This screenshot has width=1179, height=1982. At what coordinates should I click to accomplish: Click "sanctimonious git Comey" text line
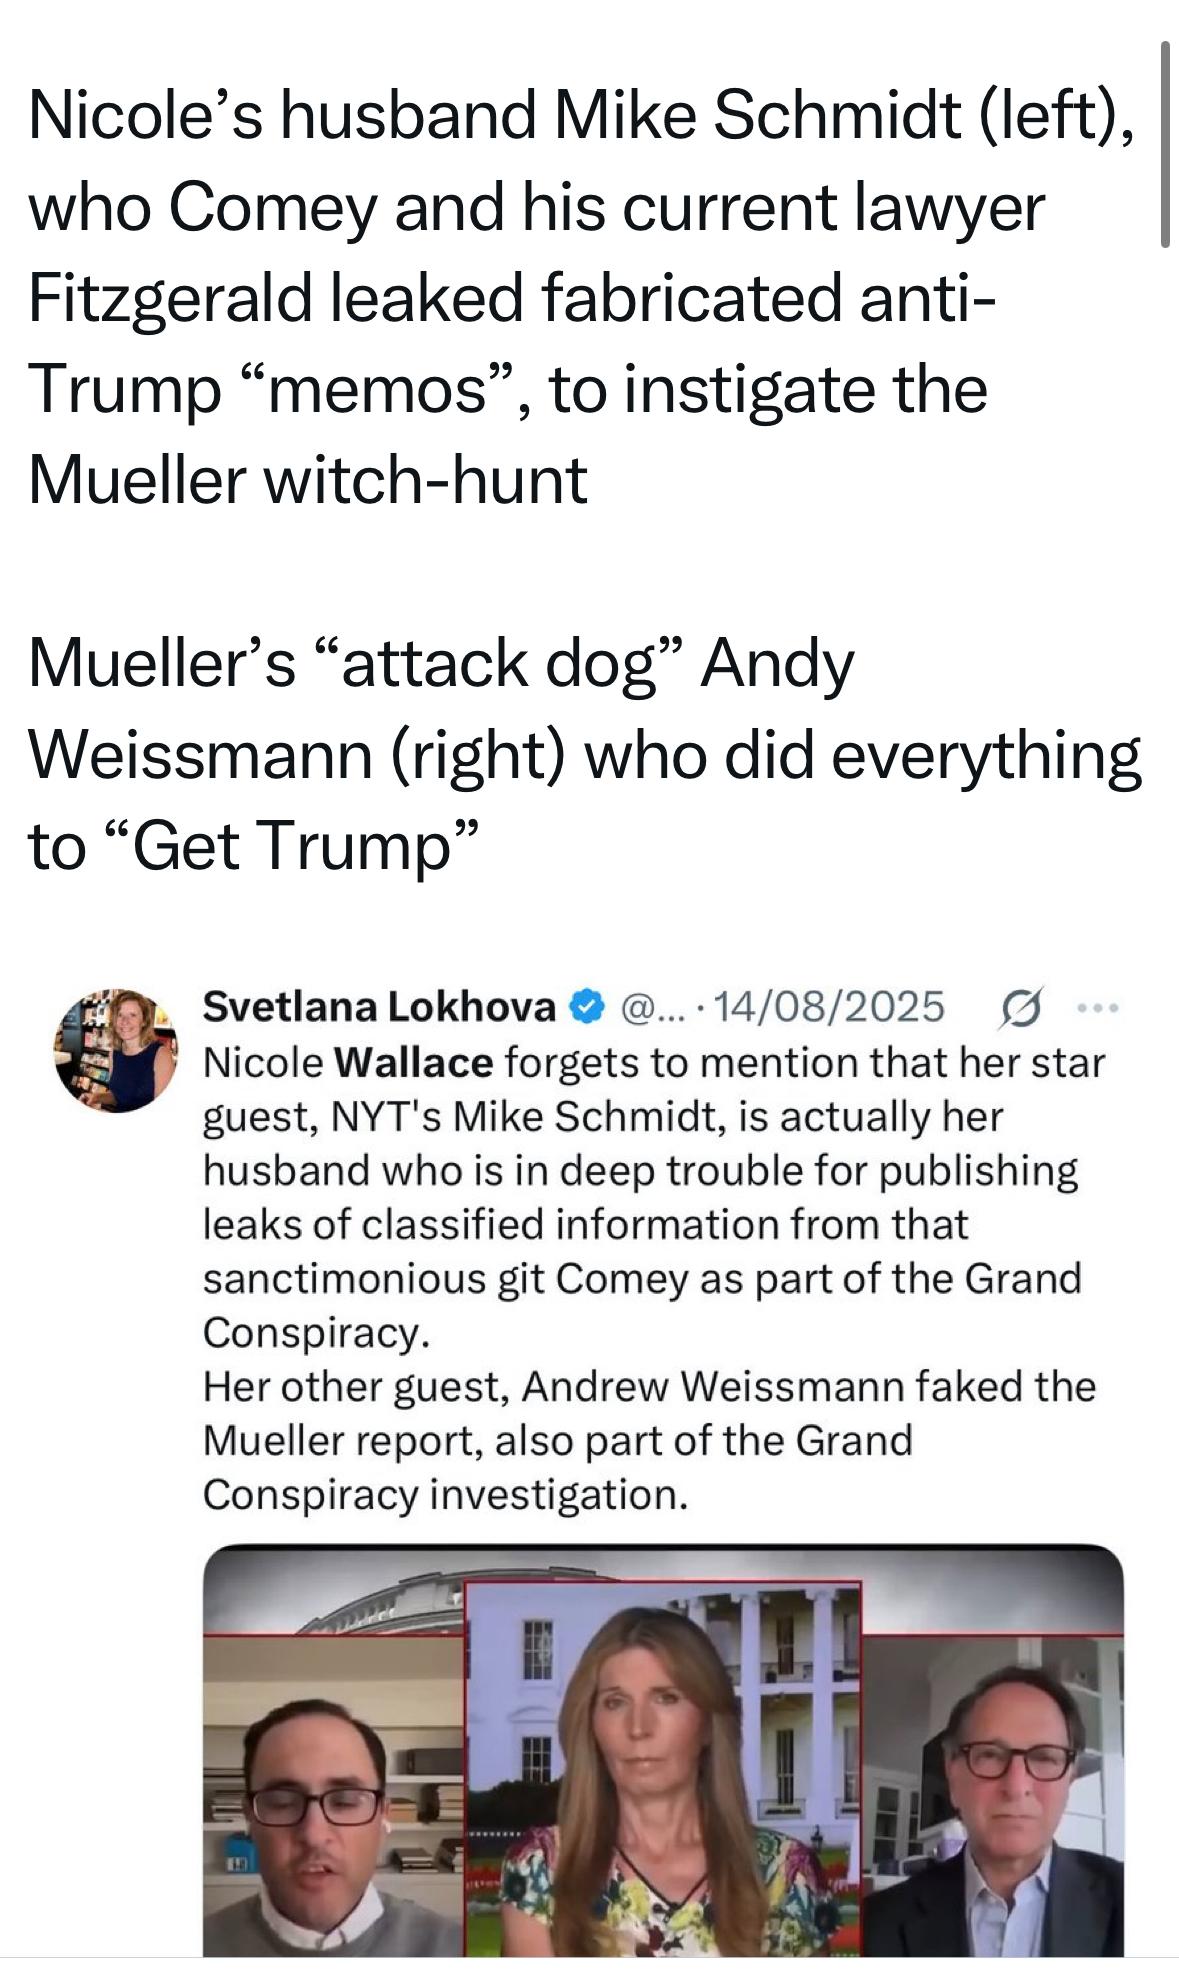click(640, 1279)
